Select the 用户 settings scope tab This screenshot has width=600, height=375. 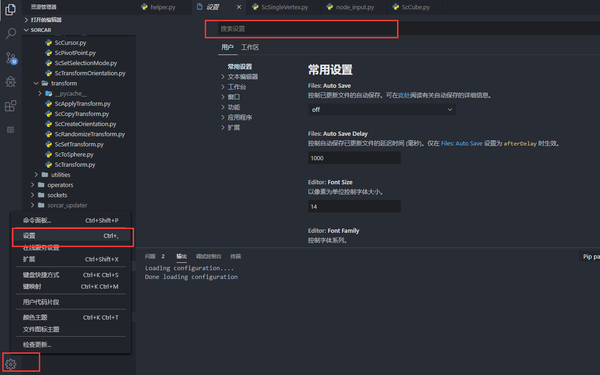[x=227, y=47]
